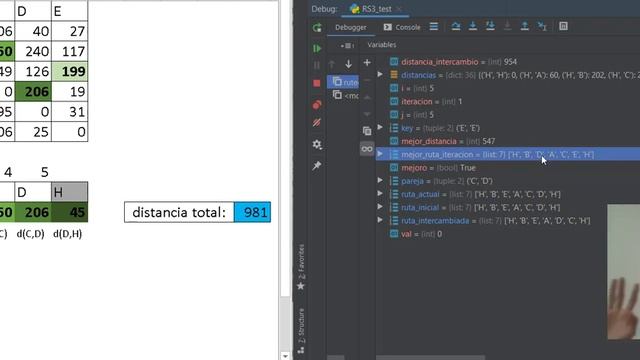
Task: Click Show Execution Point icon
Action: 433,27
